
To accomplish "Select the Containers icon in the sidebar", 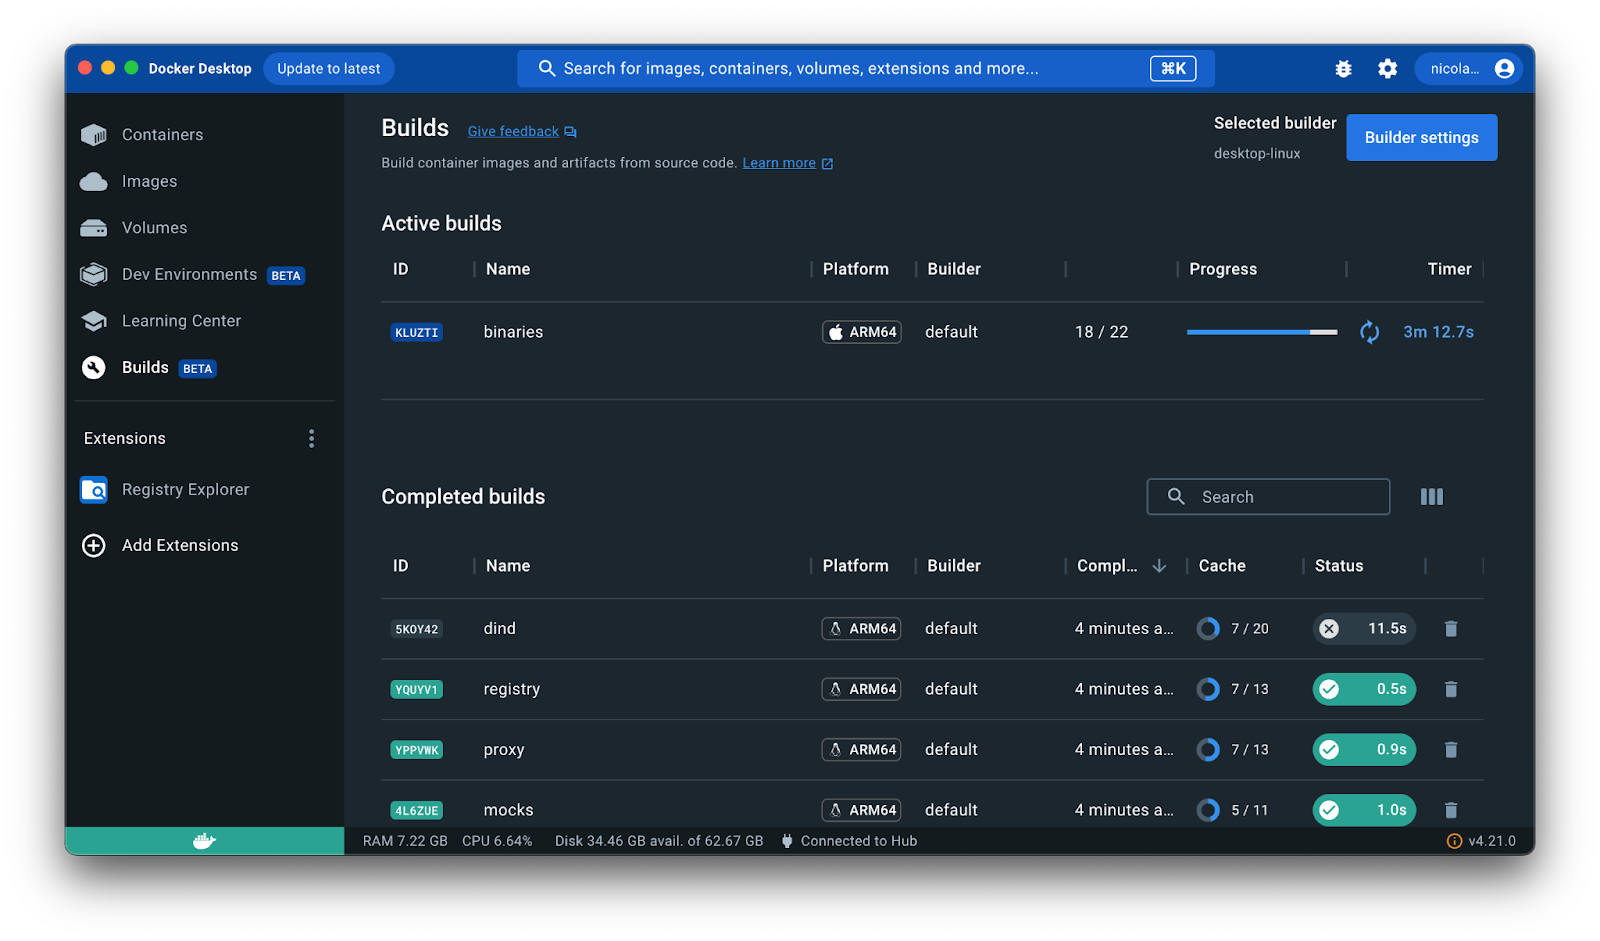I will point(93,134).
